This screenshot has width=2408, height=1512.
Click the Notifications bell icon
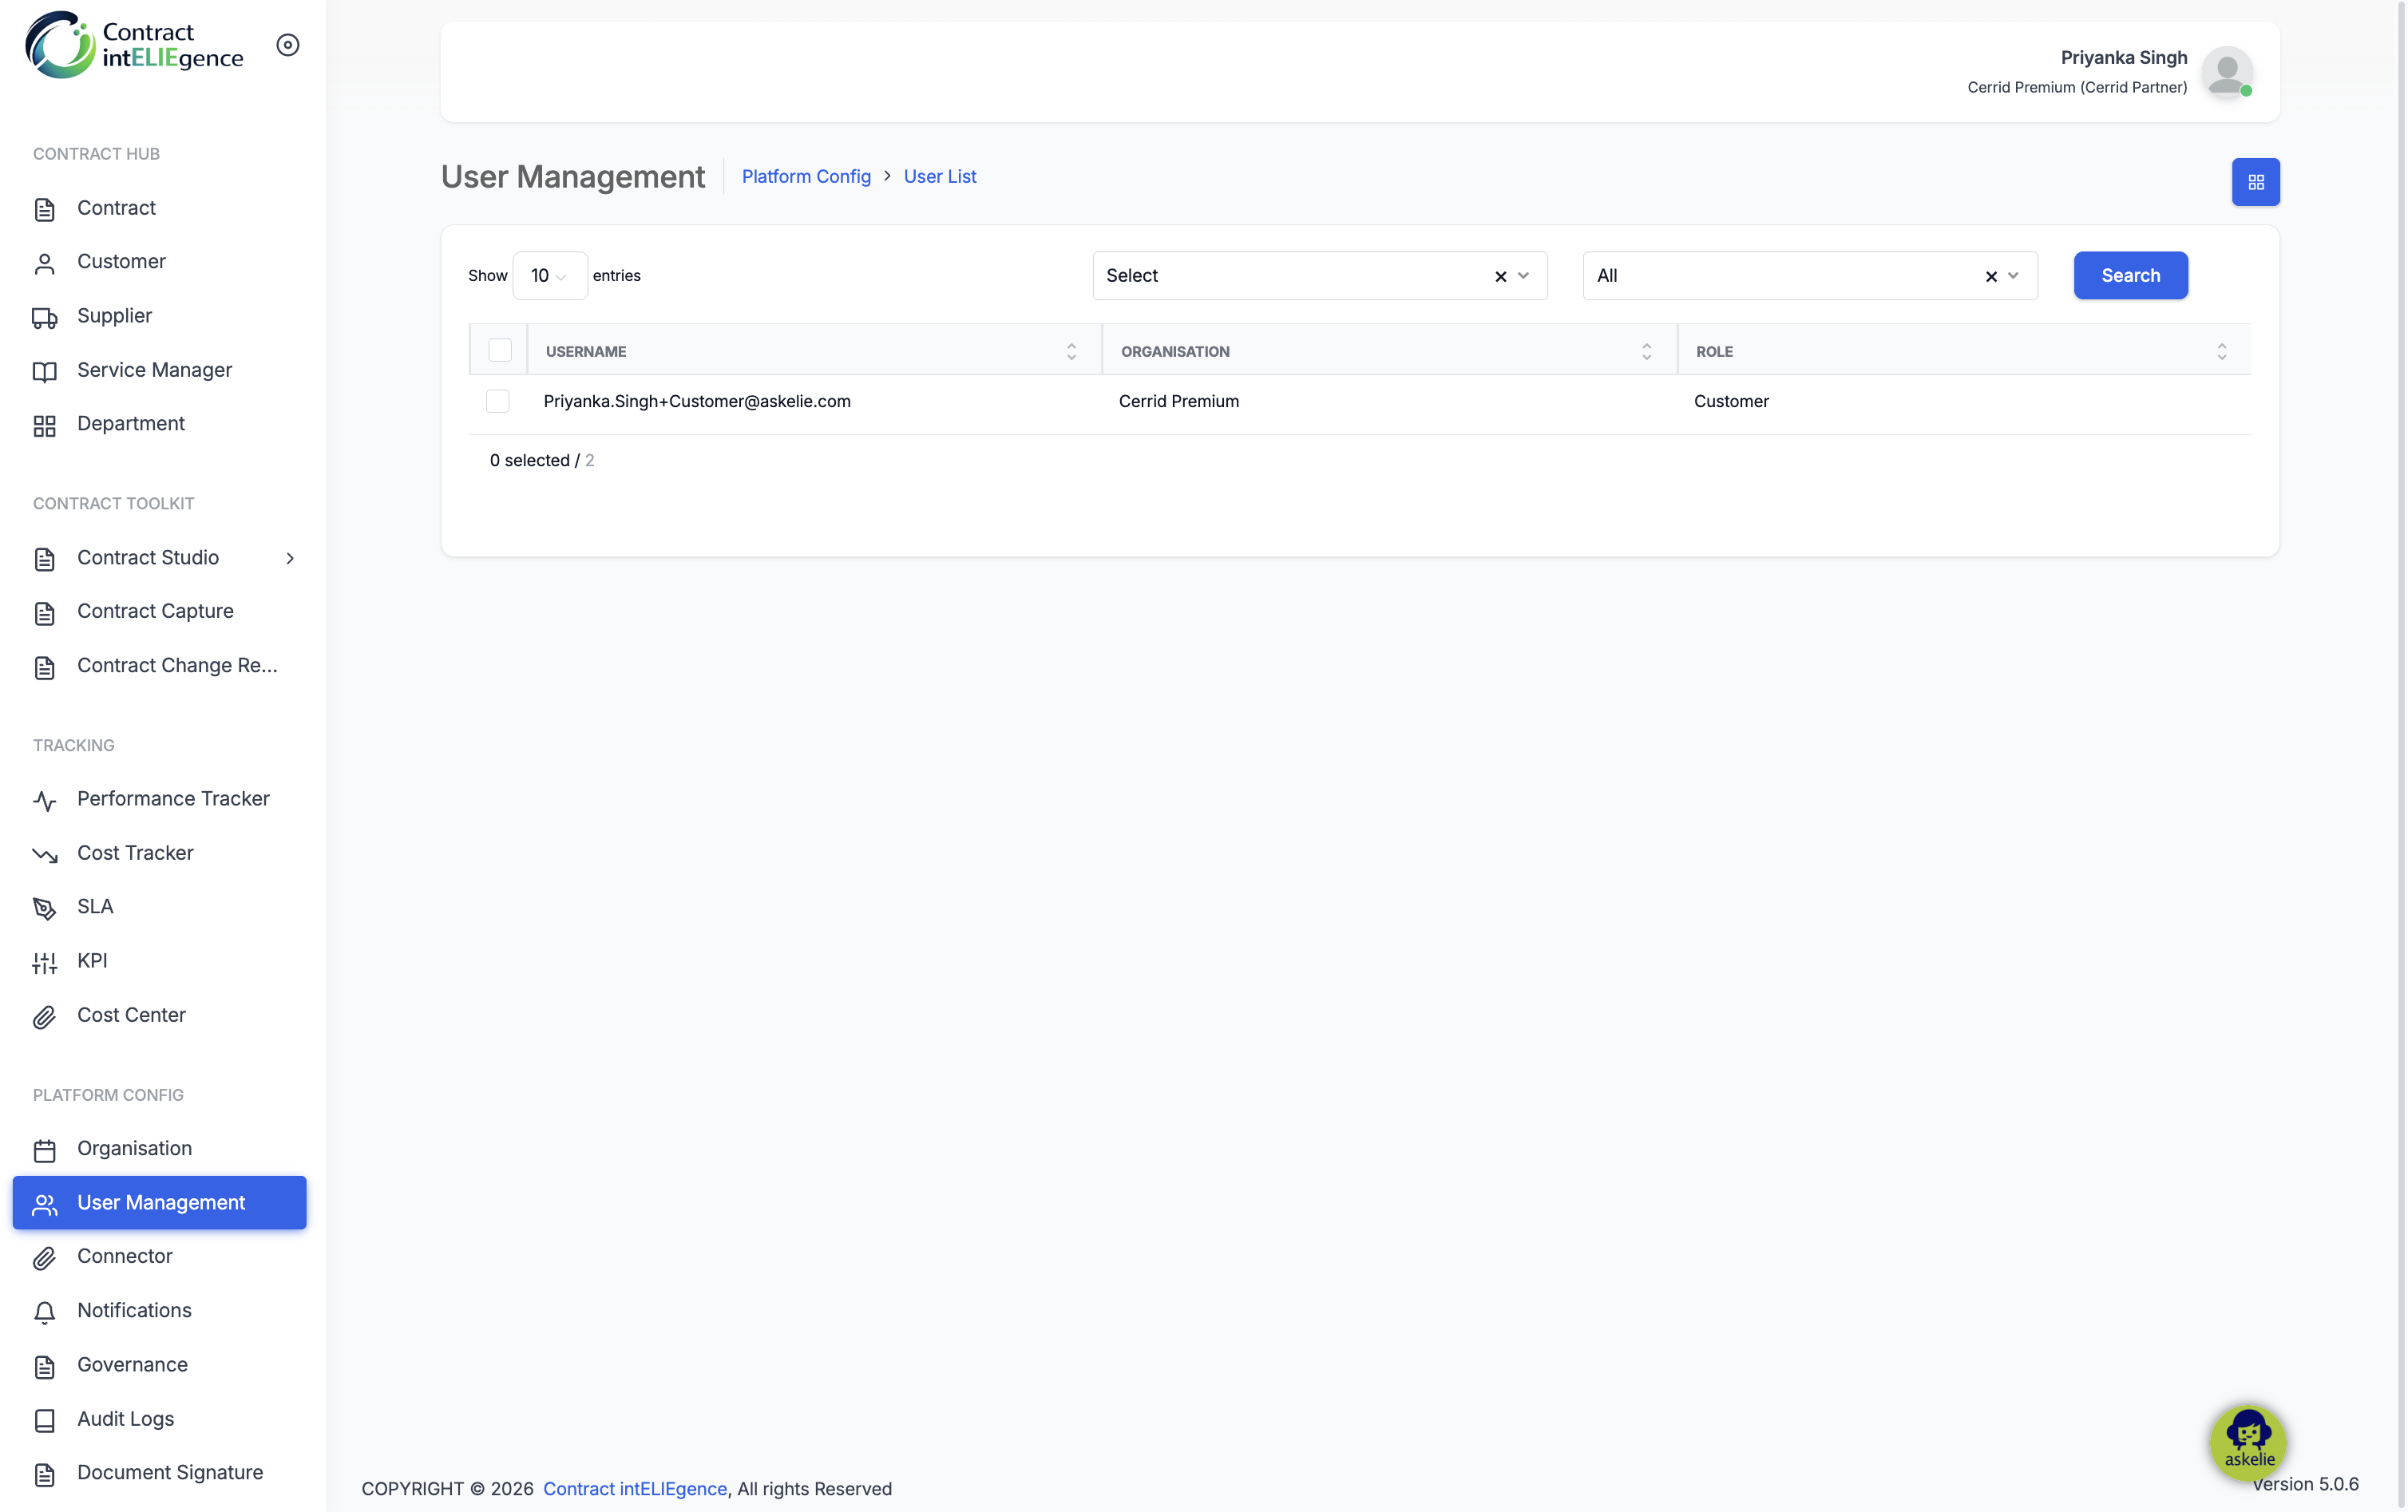point(44,1312)
